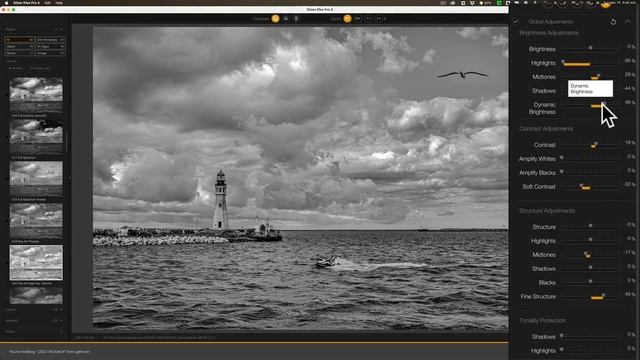
Task: Click the Structure Adjustments section heading
Action: tap(547, 211)
